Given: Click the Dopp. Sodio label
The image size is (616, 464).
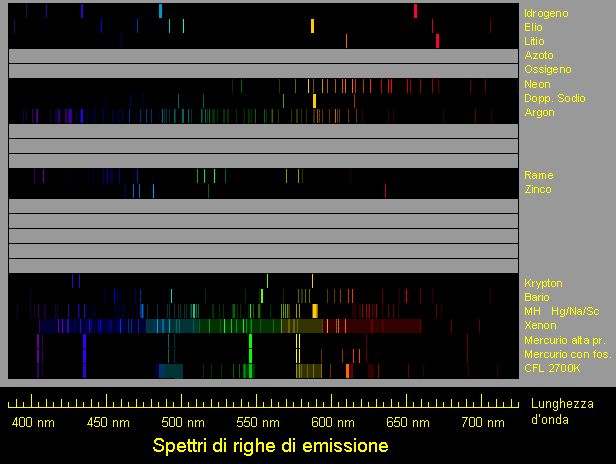Looking at the screenshot, I should (x=555, y=98).
